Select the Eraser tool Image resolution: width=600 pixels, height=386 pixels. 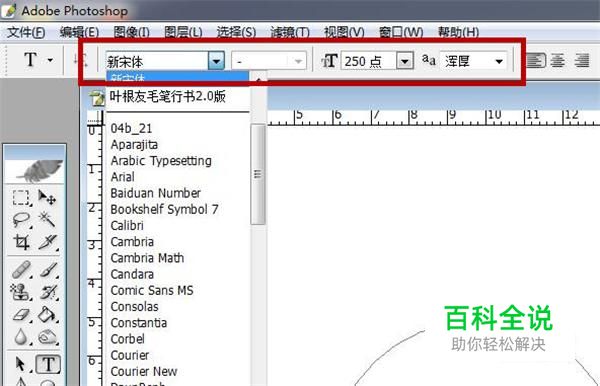click(x=21, y=315)
